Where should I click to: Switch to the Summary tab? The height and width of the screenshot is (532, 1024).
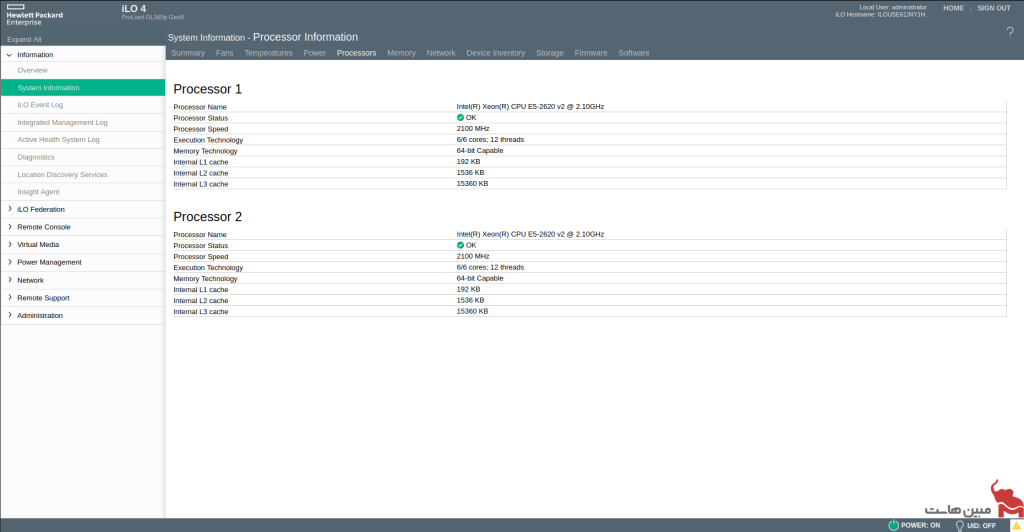coord(188,53)
